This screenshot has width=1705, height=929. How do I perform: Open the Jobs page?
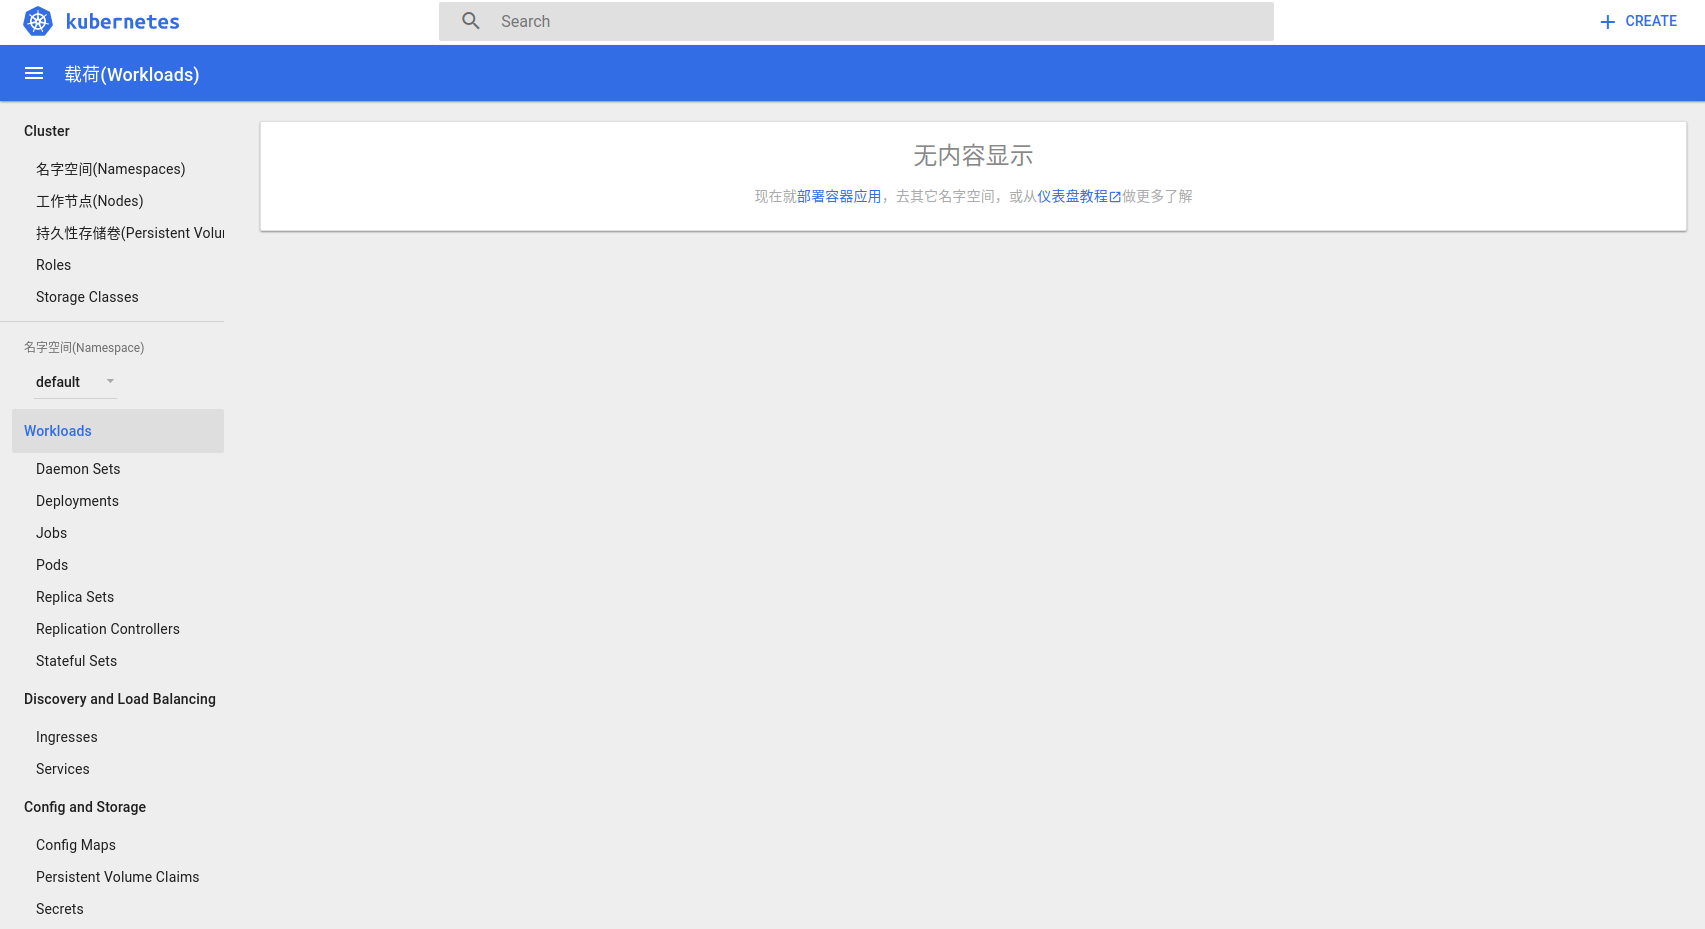click(x=52, y=533)
